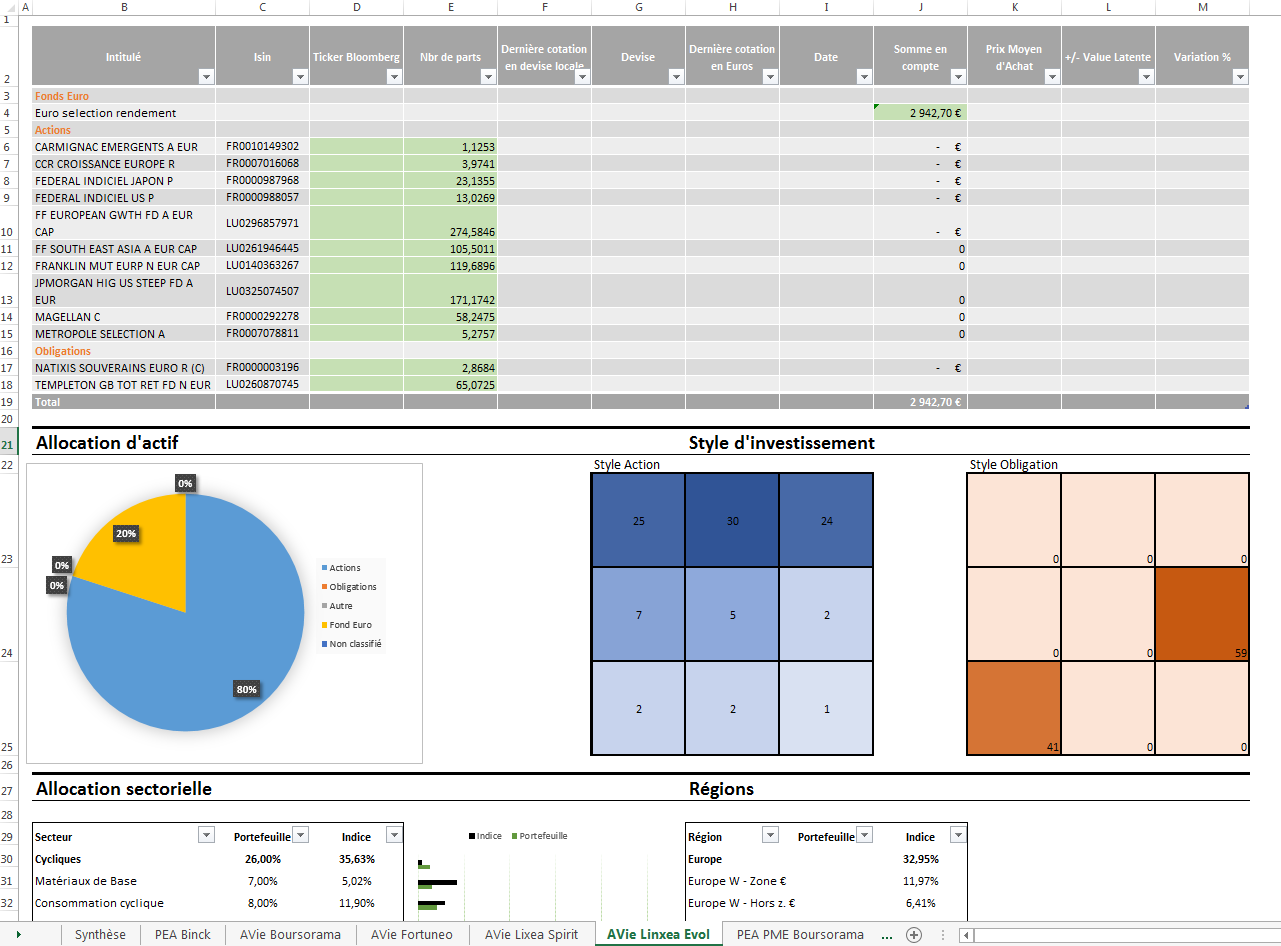Select the cell METROPOLE SELECTION A
The height and width of the screenshot is (946, 1281).
123,334
